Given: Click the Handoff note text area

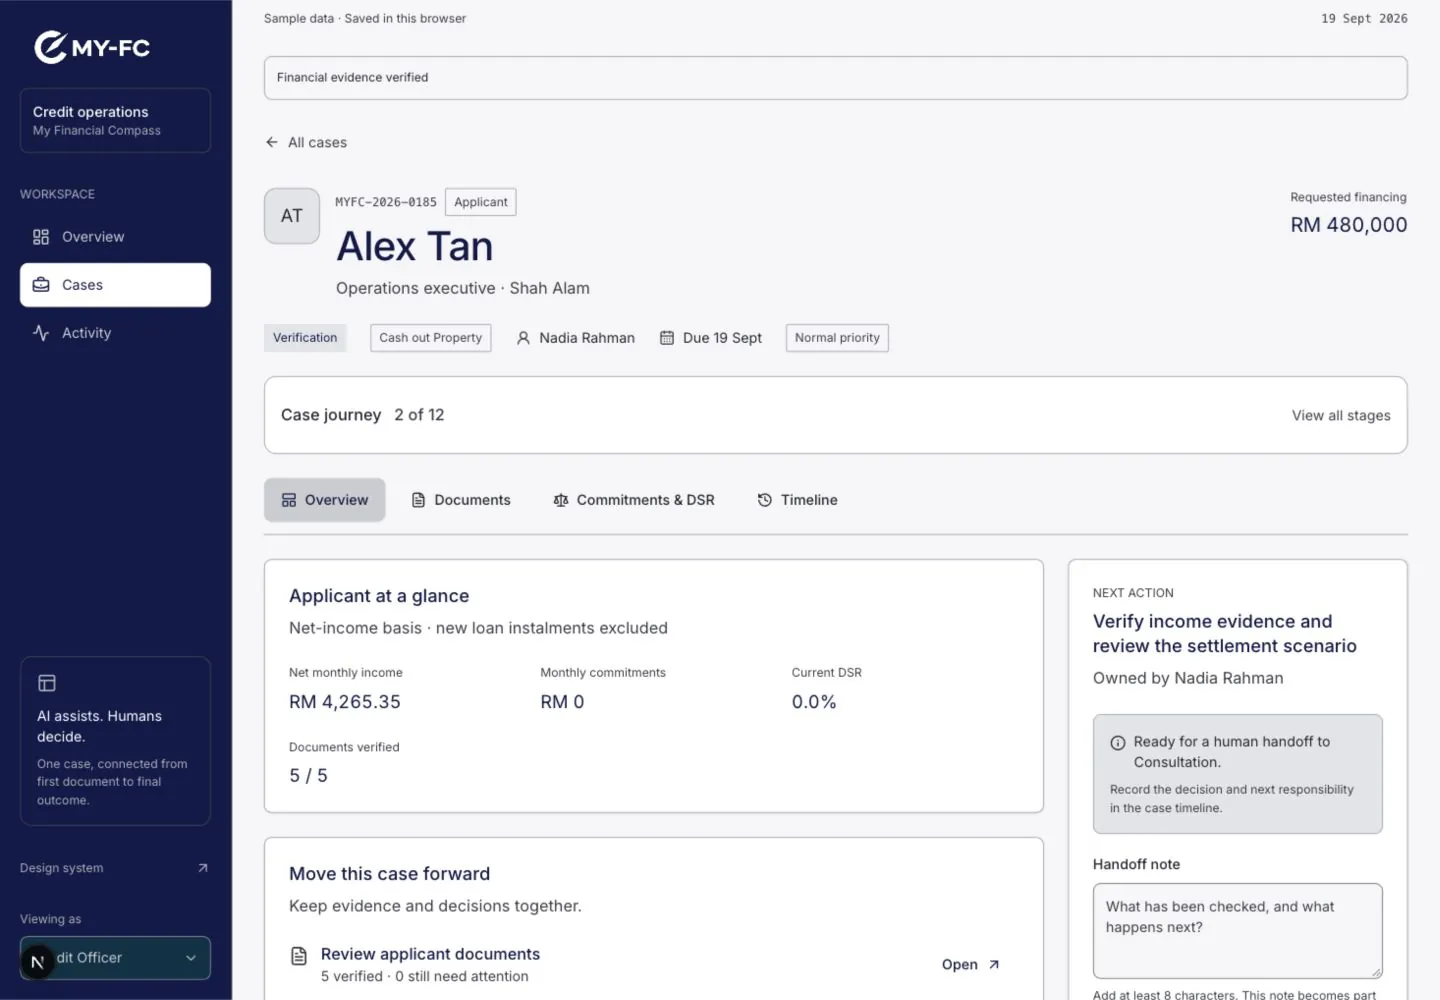Looking at the screenshot, I should click(1238, 931).
